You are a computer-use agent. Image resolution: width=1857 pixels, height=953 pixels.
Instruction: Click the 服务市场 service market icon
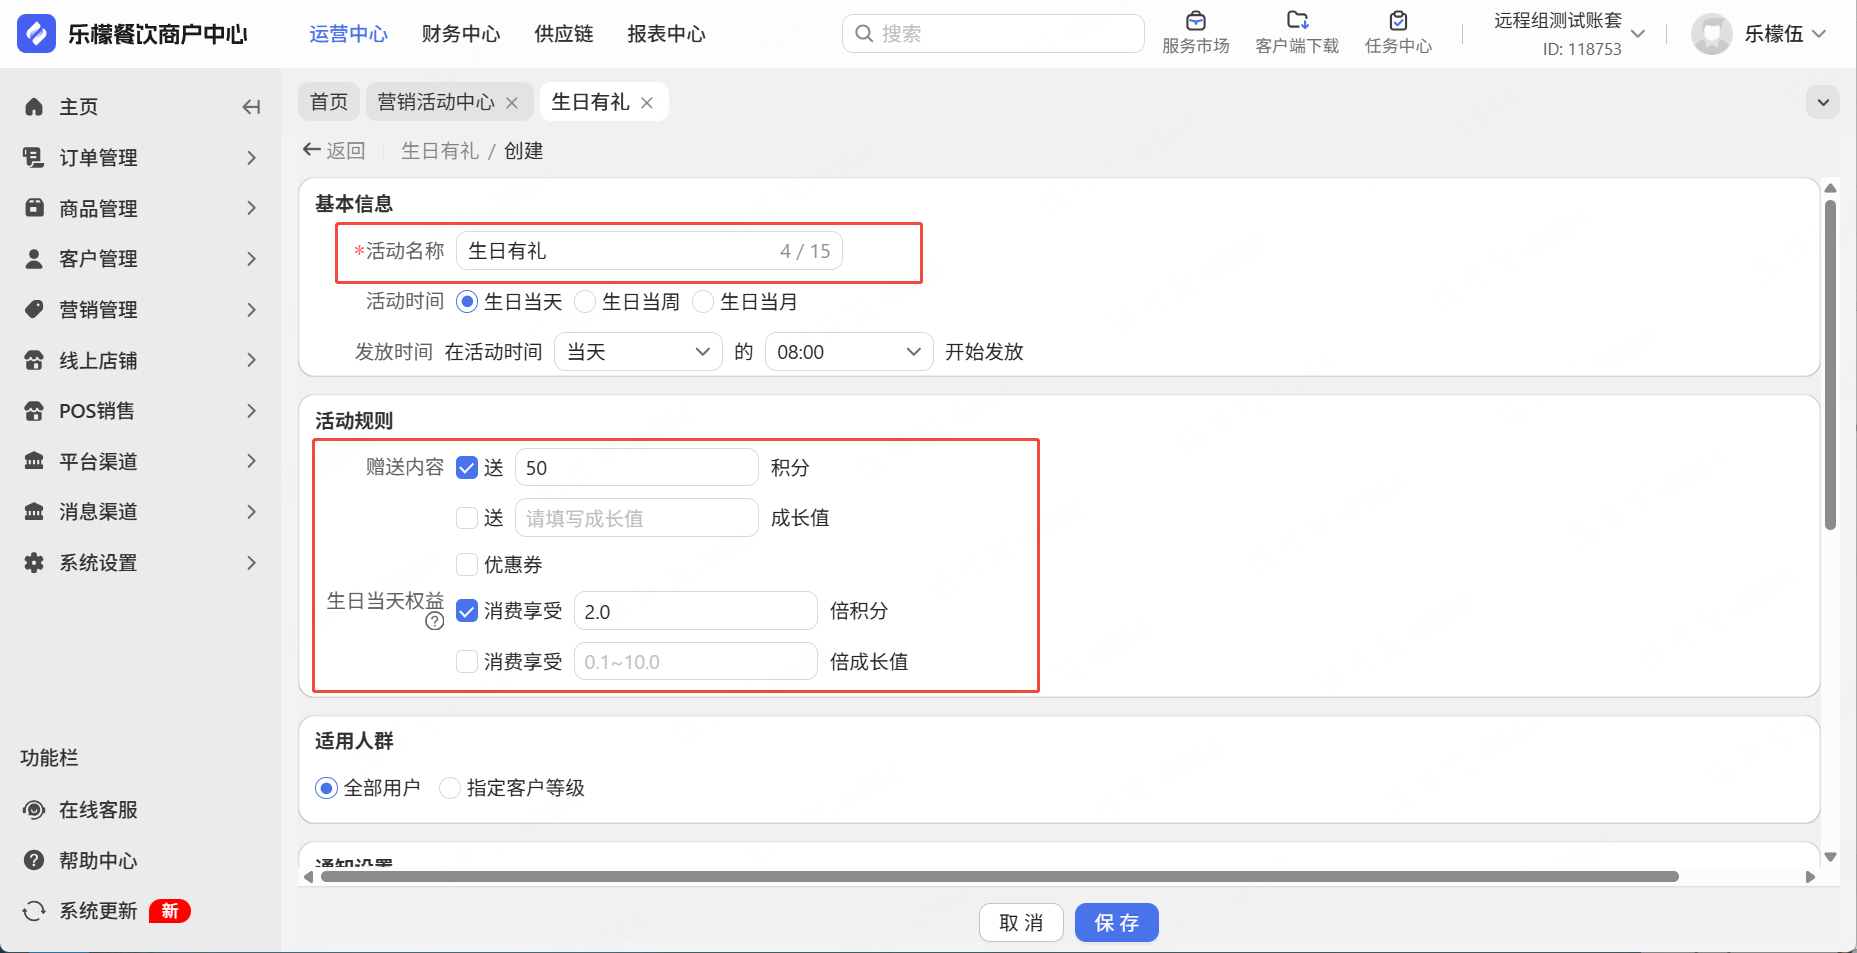click(x=1195, y=21)
